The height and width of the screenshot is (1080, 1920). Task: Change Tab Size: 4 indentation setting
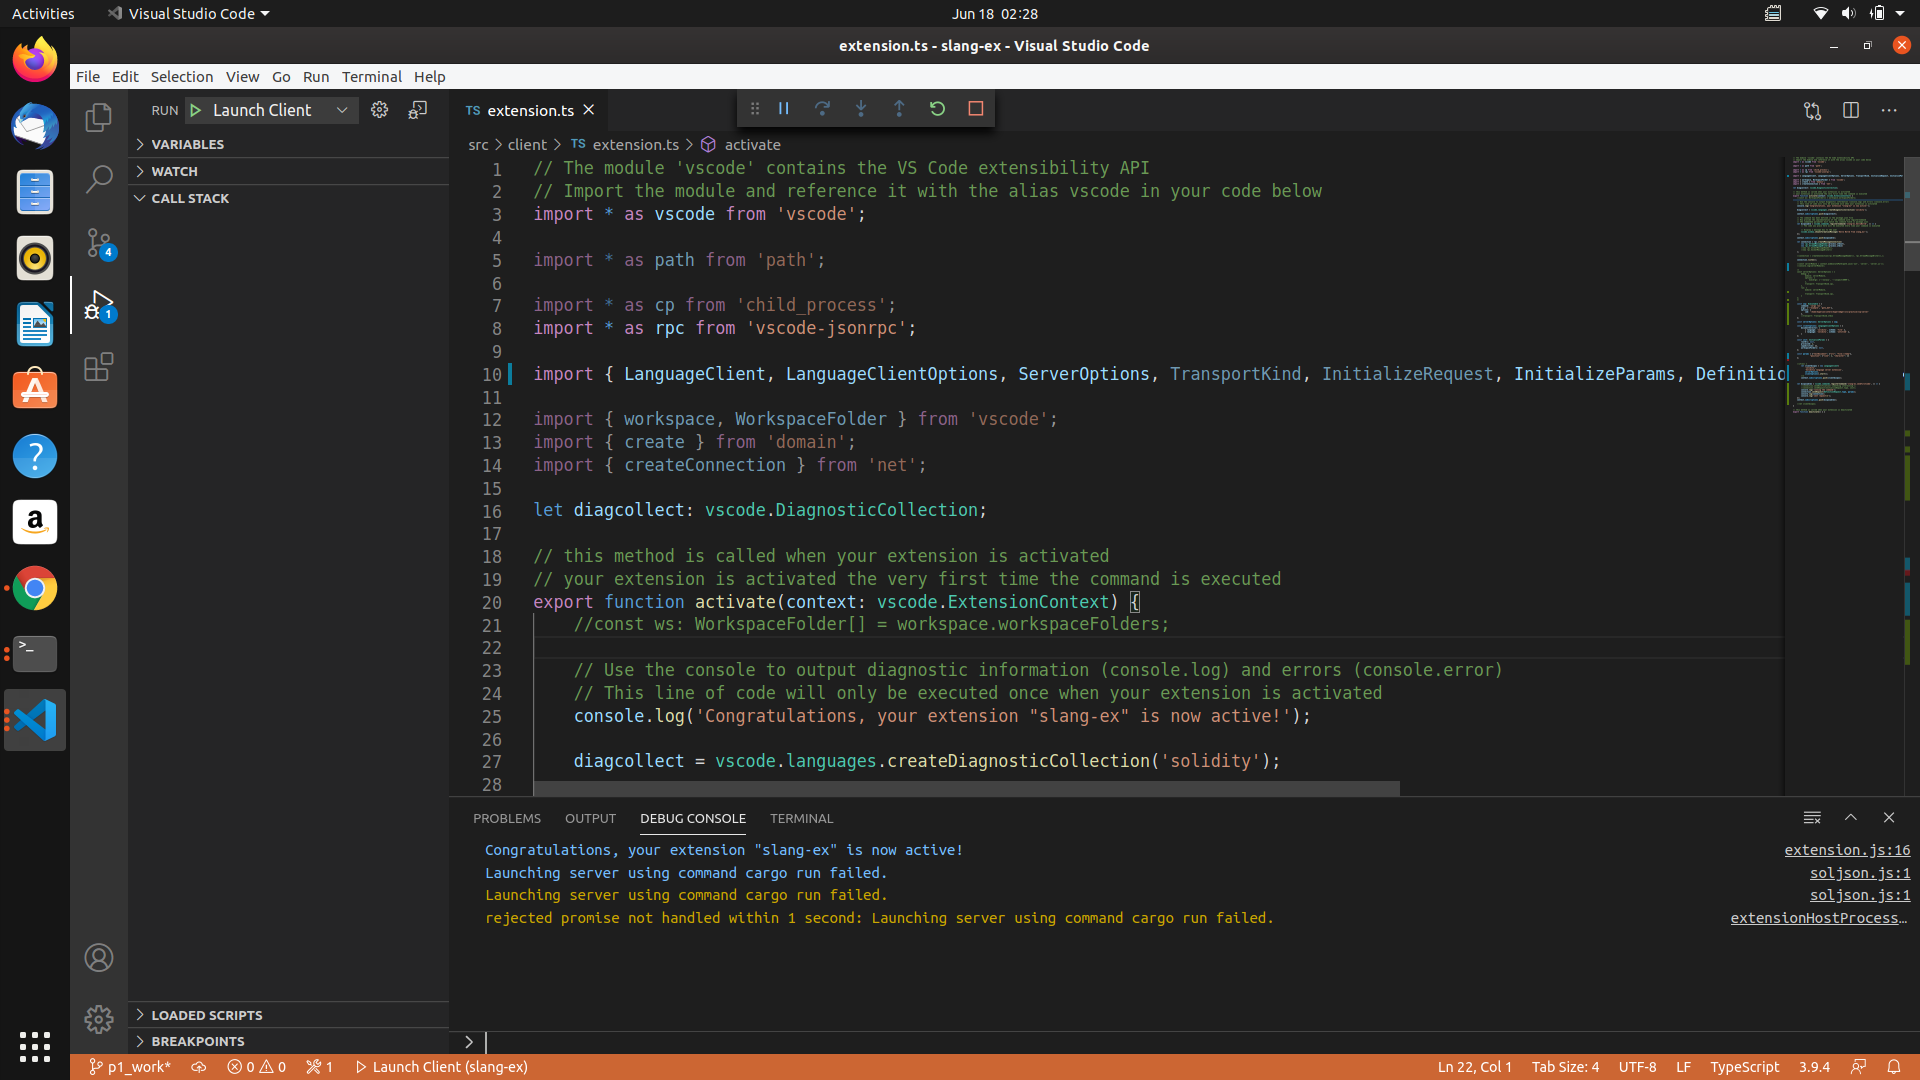pyautogui.click(x=1565, y=1067)
